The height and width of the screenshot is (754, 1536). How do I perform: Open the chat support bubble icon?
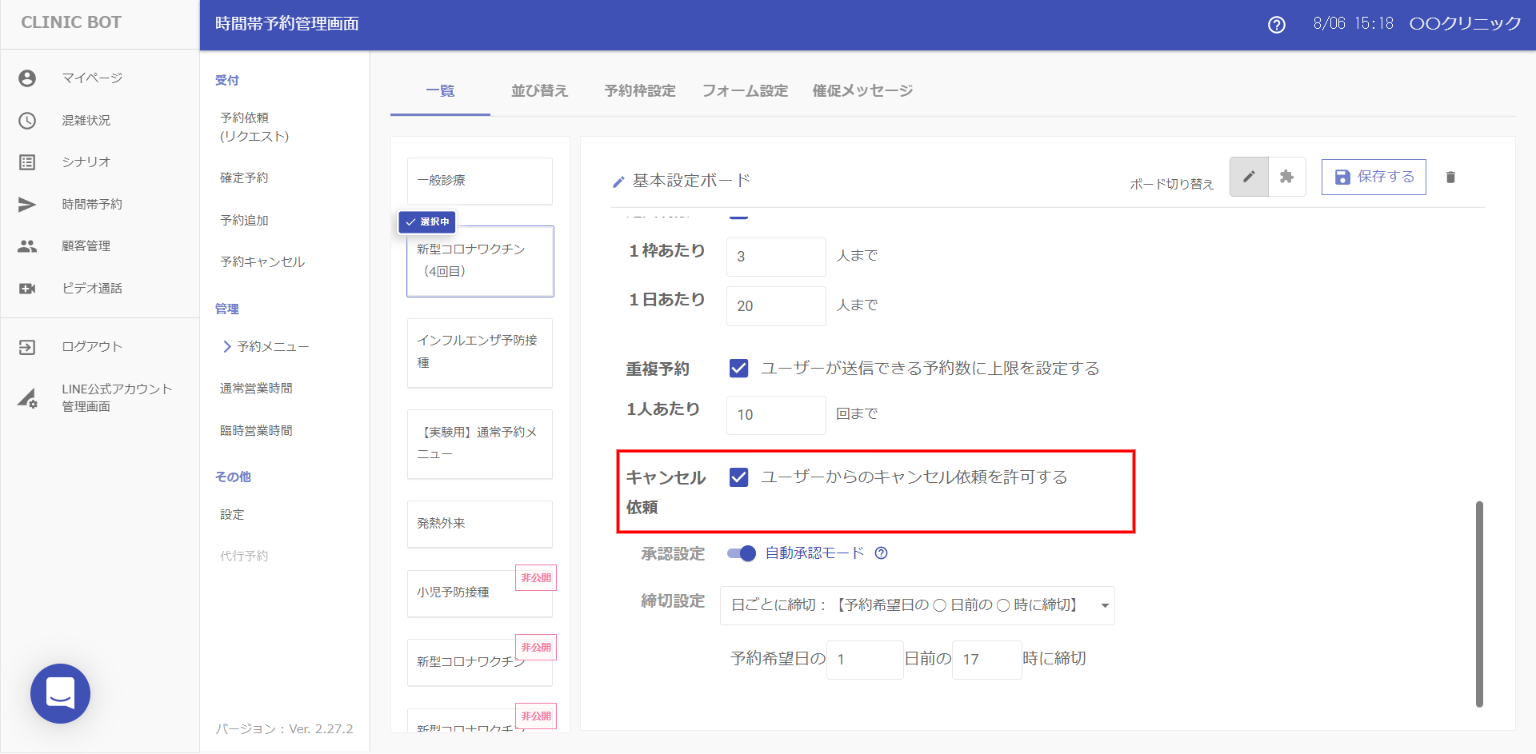tap(60, 693)
